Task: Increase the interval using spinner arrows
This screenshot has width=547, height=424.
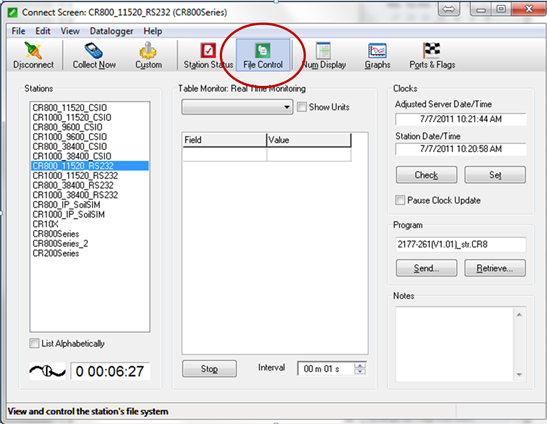Action: [x=360, y=365]
